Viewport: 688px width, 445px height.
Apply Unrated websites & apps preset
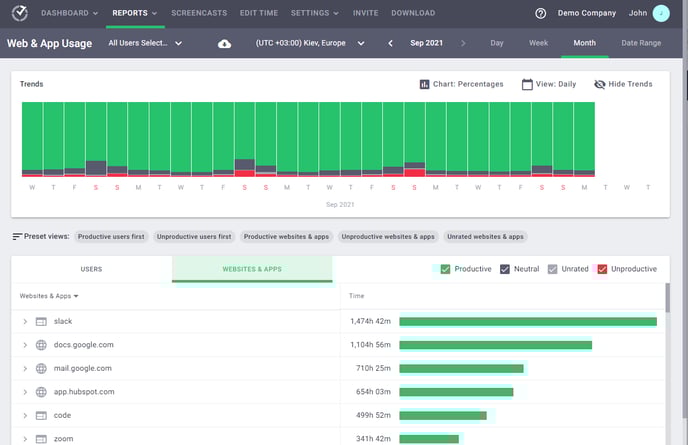click(x=485, y=237)
